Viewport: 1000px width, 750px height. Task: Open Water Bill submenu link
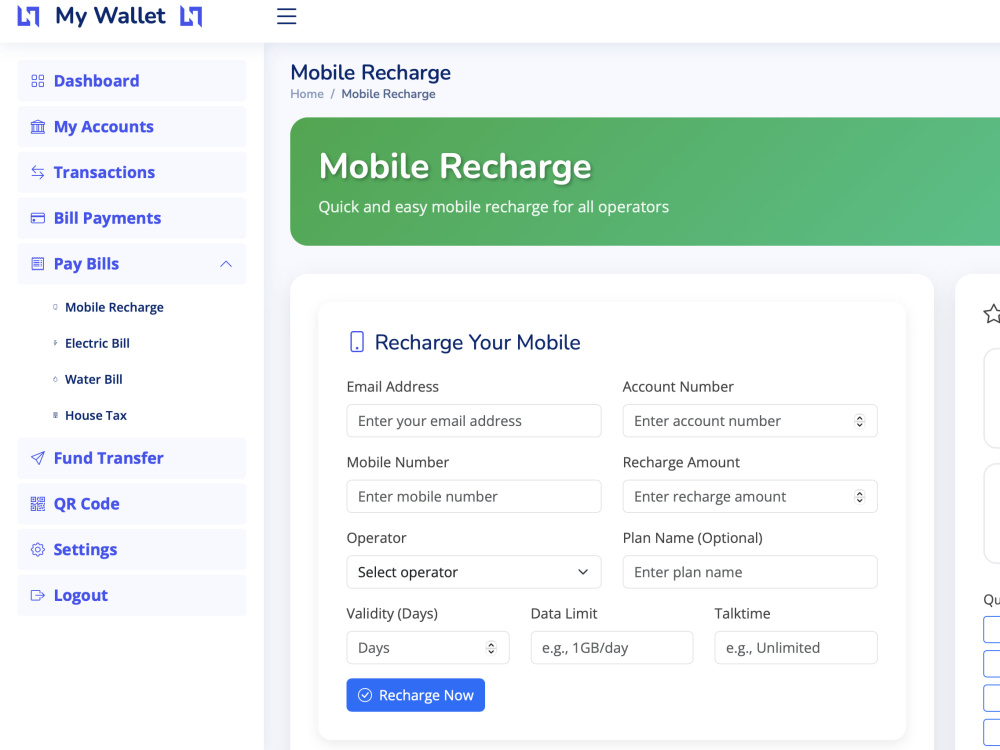94,379
